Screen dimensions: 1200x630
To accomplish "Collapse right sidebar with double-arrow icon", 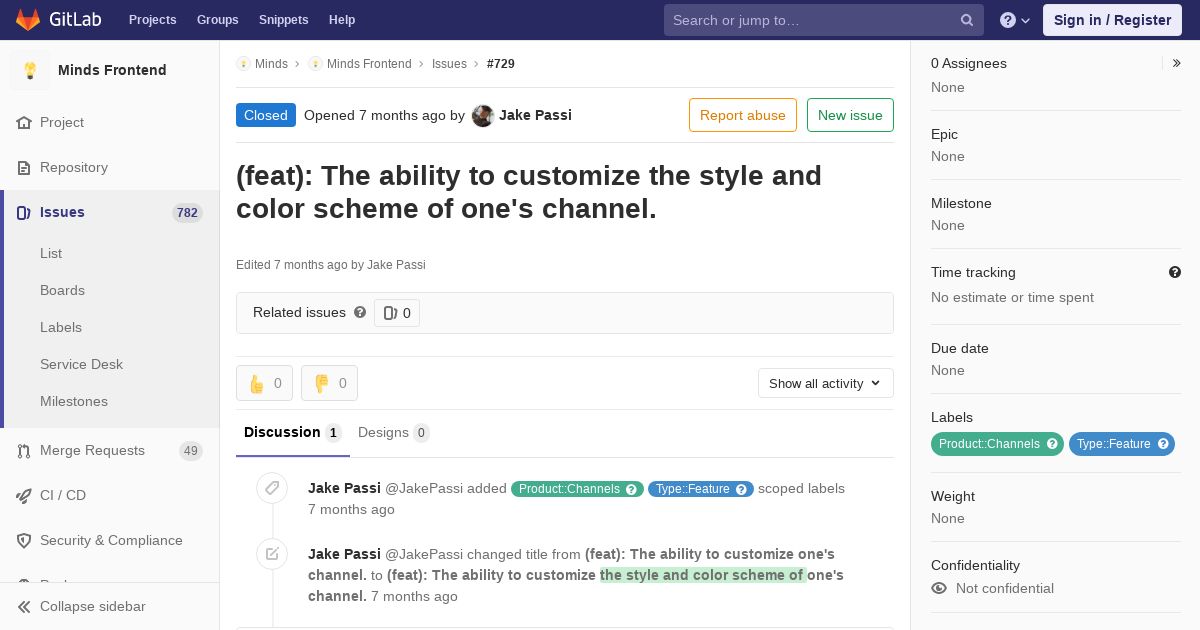I will pos(1177,63).
